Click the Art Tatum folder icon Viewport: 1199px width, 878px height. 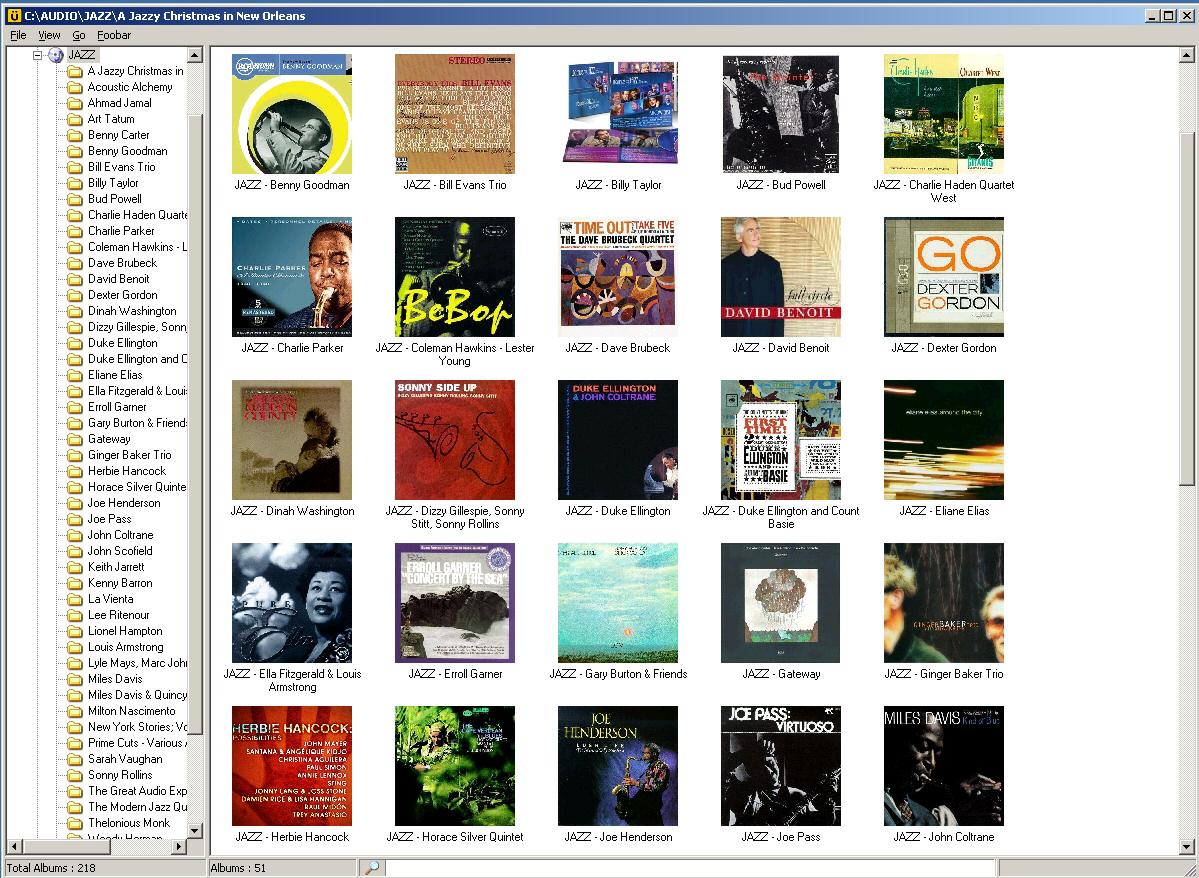pyautogui.click(x=74, y=119)
